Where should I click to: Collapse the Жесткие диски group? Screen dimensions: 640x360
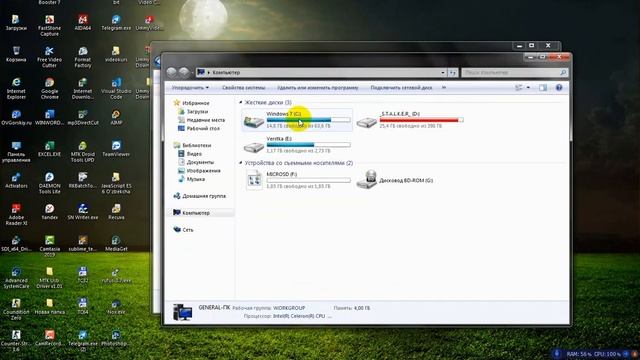240,102
